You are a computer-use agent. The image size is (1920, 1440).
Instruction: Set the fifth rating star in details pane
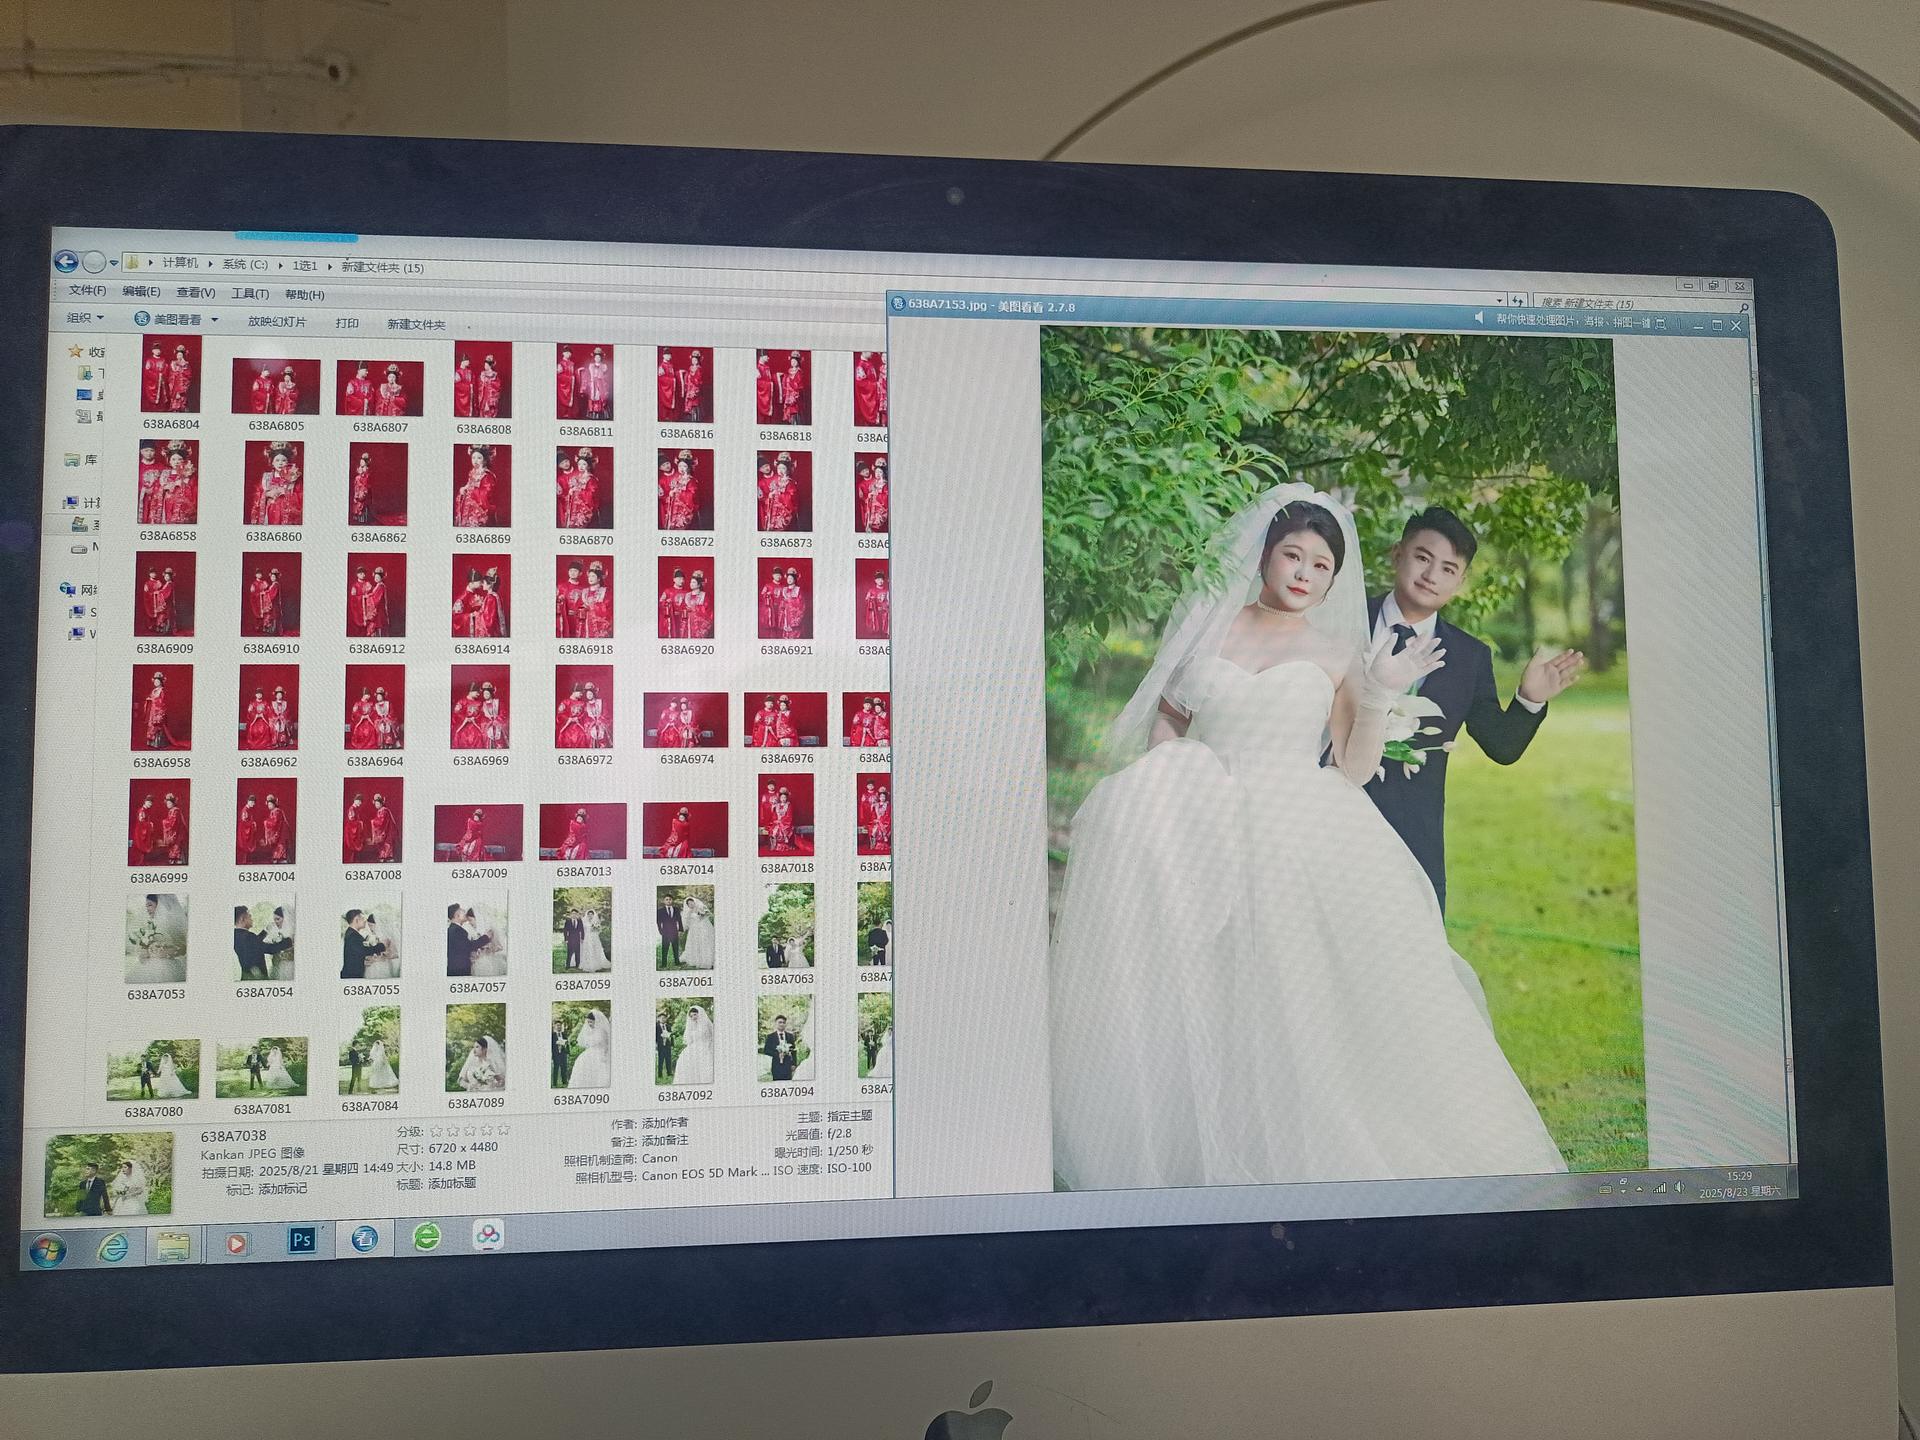tap(503, 1129)
